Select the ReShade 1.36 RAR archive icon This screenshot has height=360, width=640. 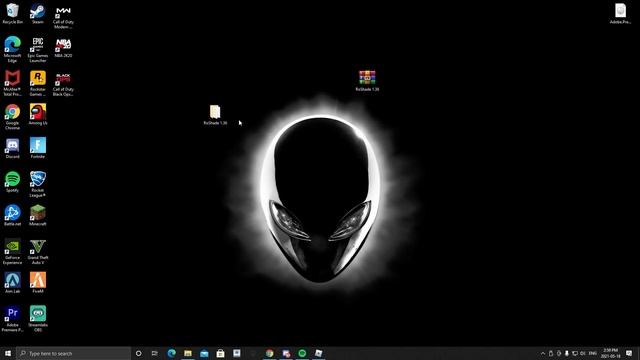point(367,80)
